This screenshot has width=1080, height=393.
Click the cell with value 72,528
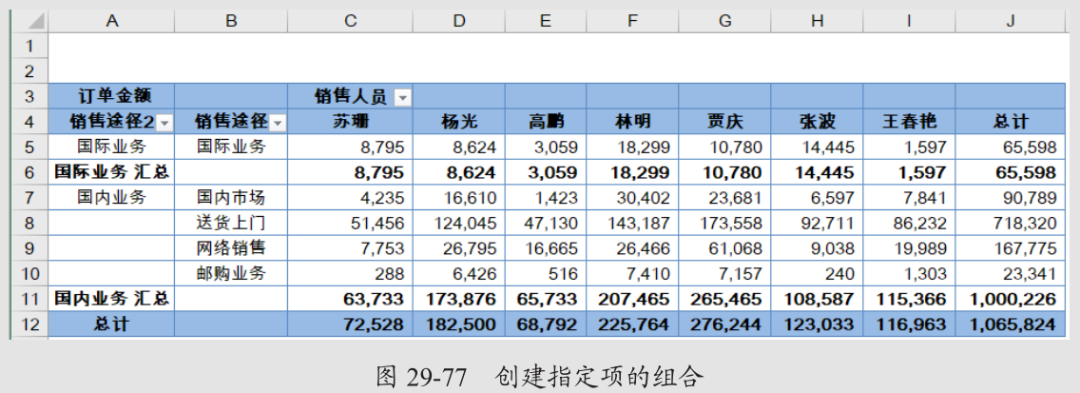(351, 324)
